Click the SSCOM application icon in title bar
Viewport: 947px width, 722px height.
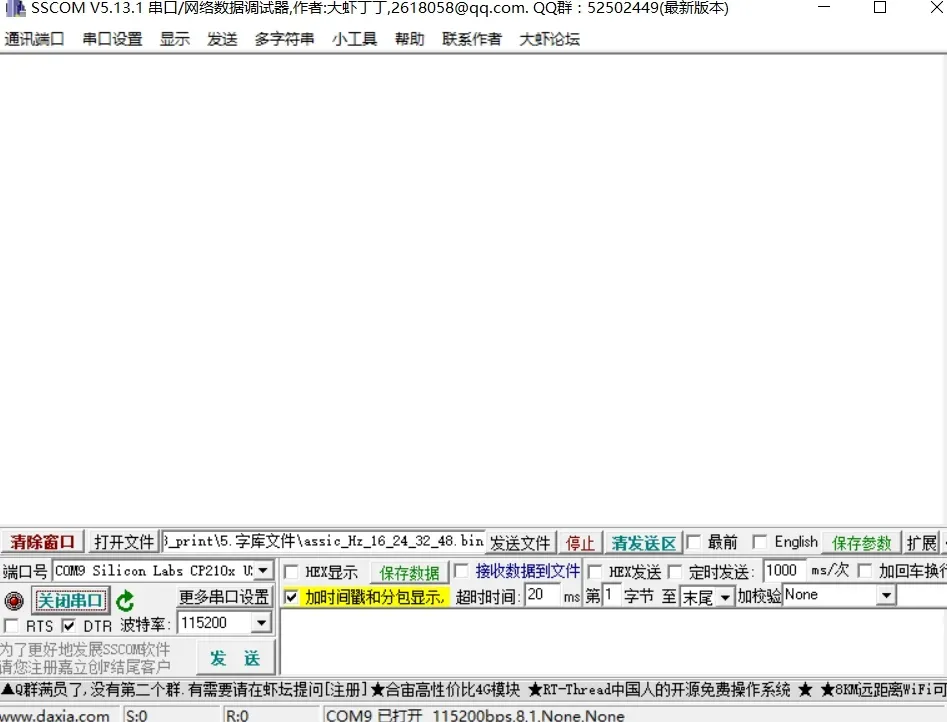click(14, 8)
